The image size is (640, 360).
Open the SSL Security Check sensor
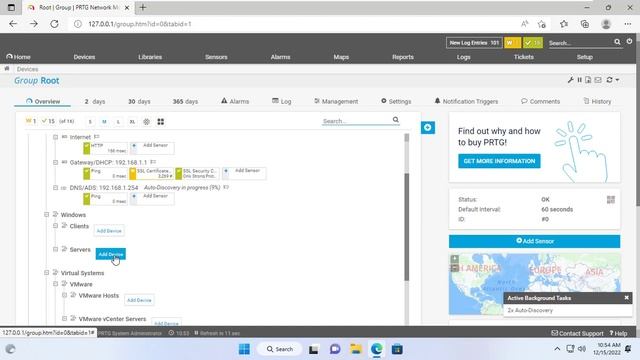pos(197,173)
